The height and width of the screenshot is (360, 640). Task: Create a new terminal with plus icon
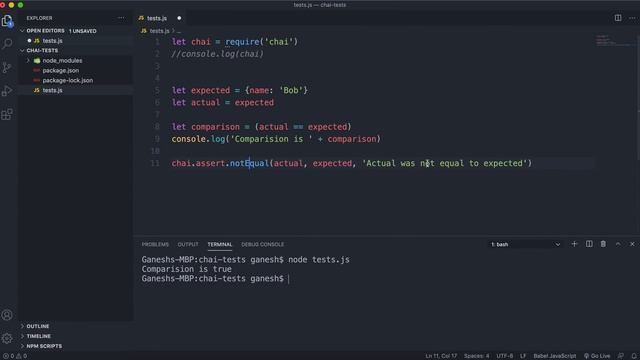[574, 244]
